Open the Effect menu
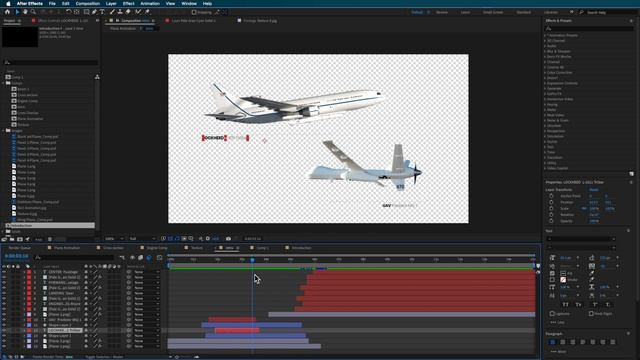The height and width of the screenshot is (360, 640). click(129, 3)
